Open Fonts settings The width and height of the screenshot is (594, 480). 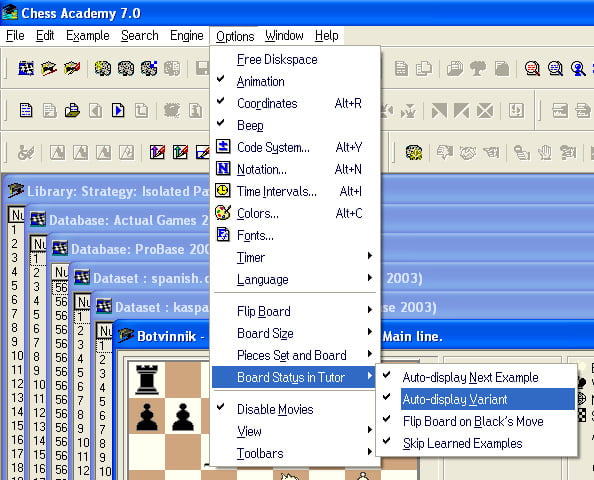(x=295, y=235)
